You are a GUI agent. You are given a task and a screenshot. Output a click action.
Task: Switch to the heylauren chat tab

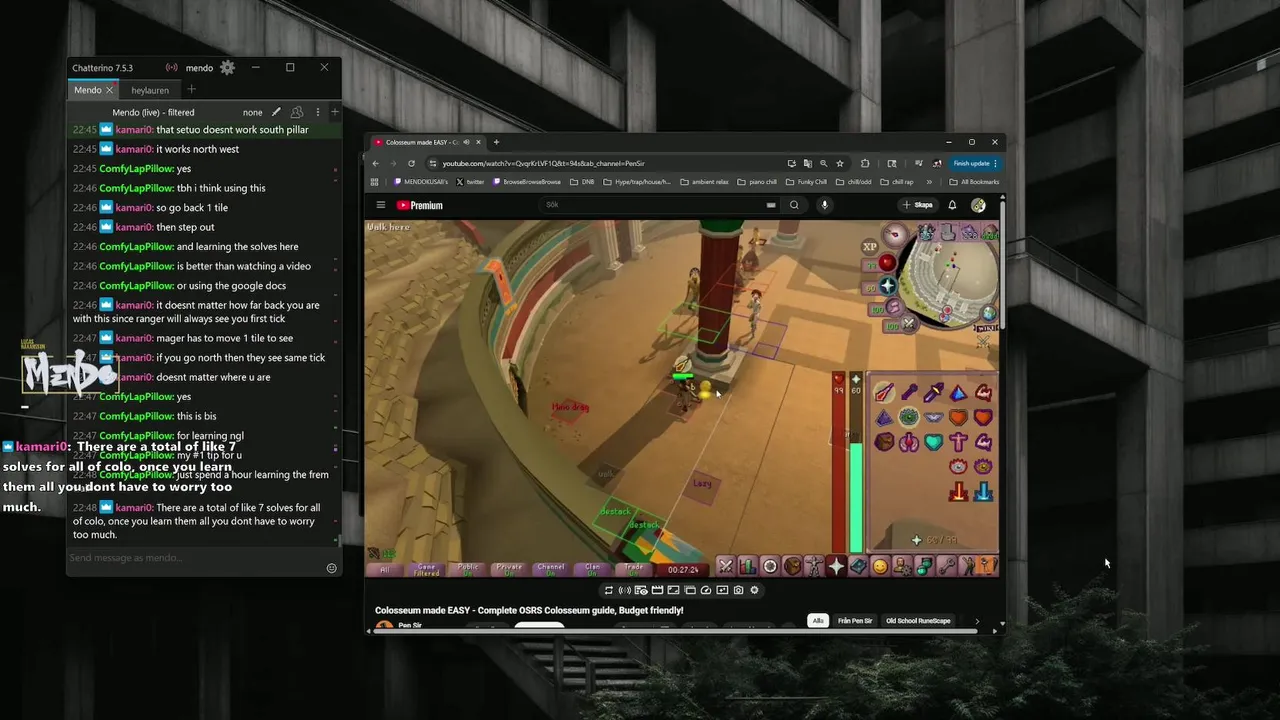pyautogui.click(x=150, y=90)
